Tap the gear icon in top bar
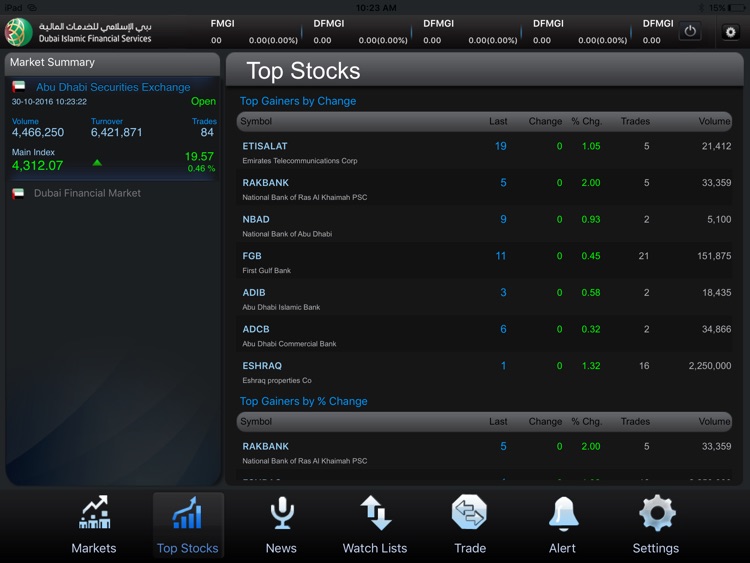 [x=730, y=32]
